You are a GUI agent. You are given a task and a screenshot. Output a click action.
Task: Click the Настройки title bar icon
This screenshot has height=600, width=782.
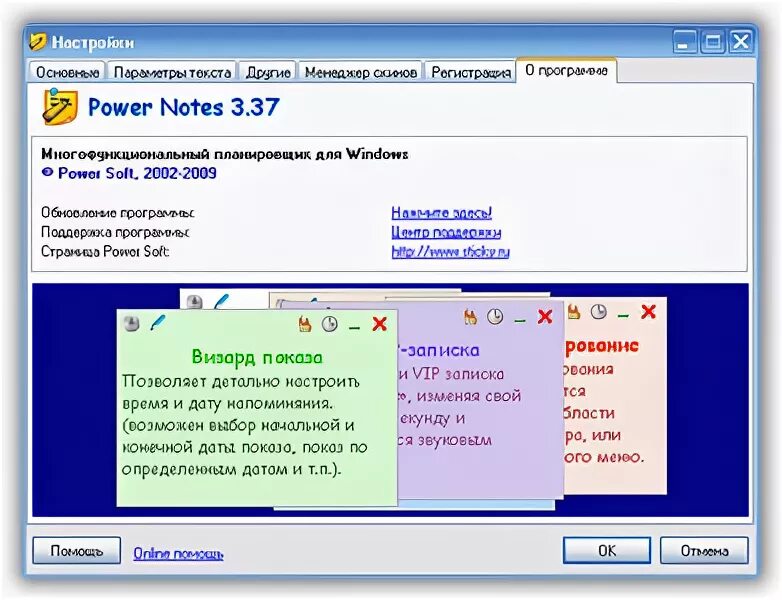tap(37, 42)
